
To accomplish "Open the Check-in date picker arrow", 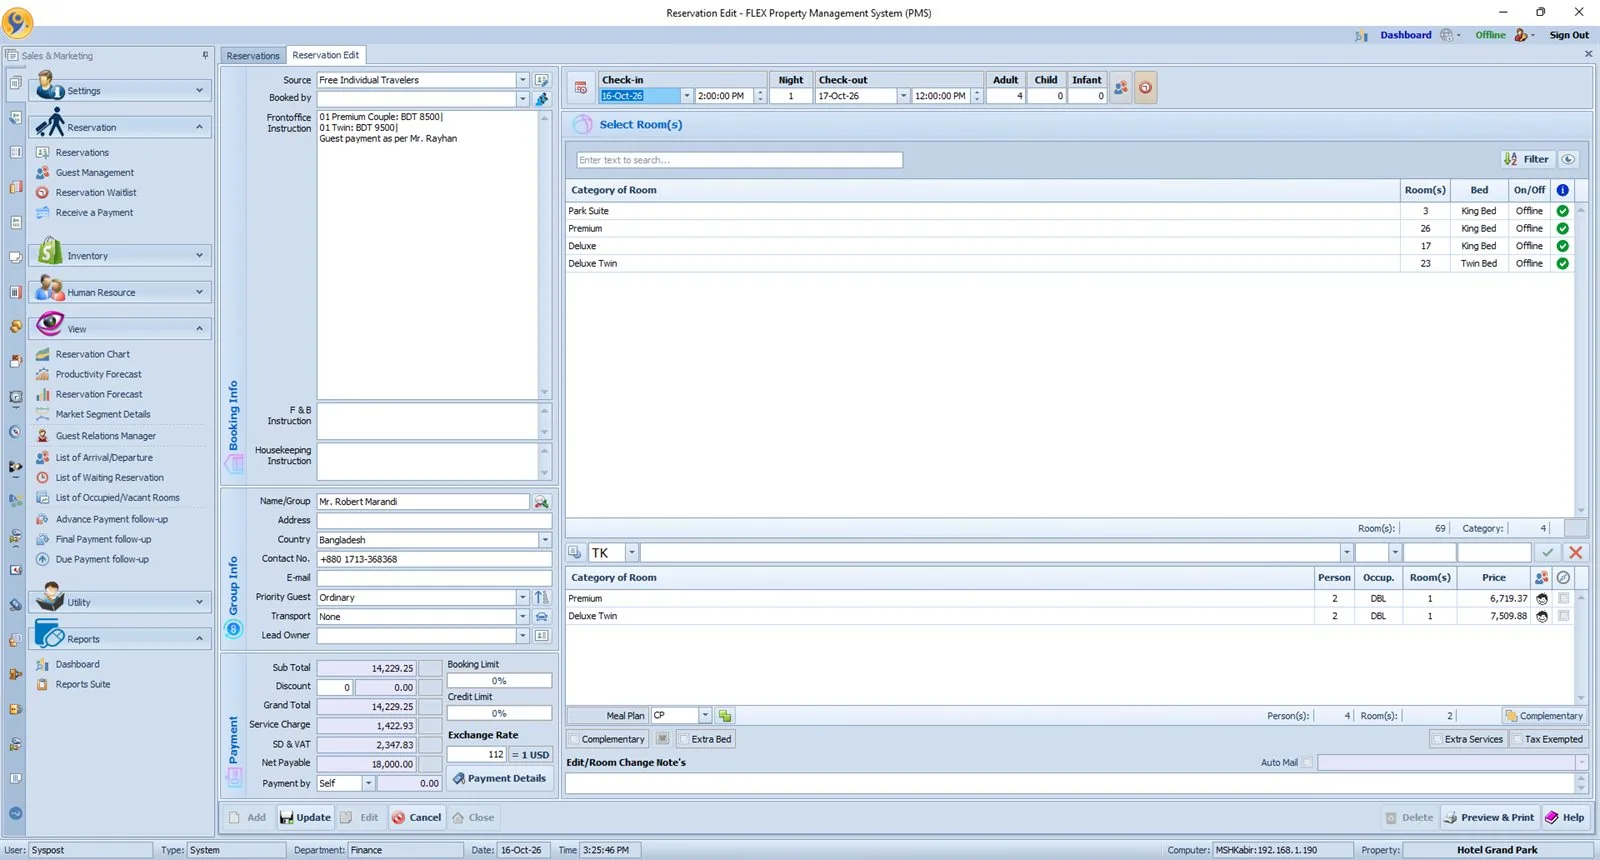I will tap(686, 96).
